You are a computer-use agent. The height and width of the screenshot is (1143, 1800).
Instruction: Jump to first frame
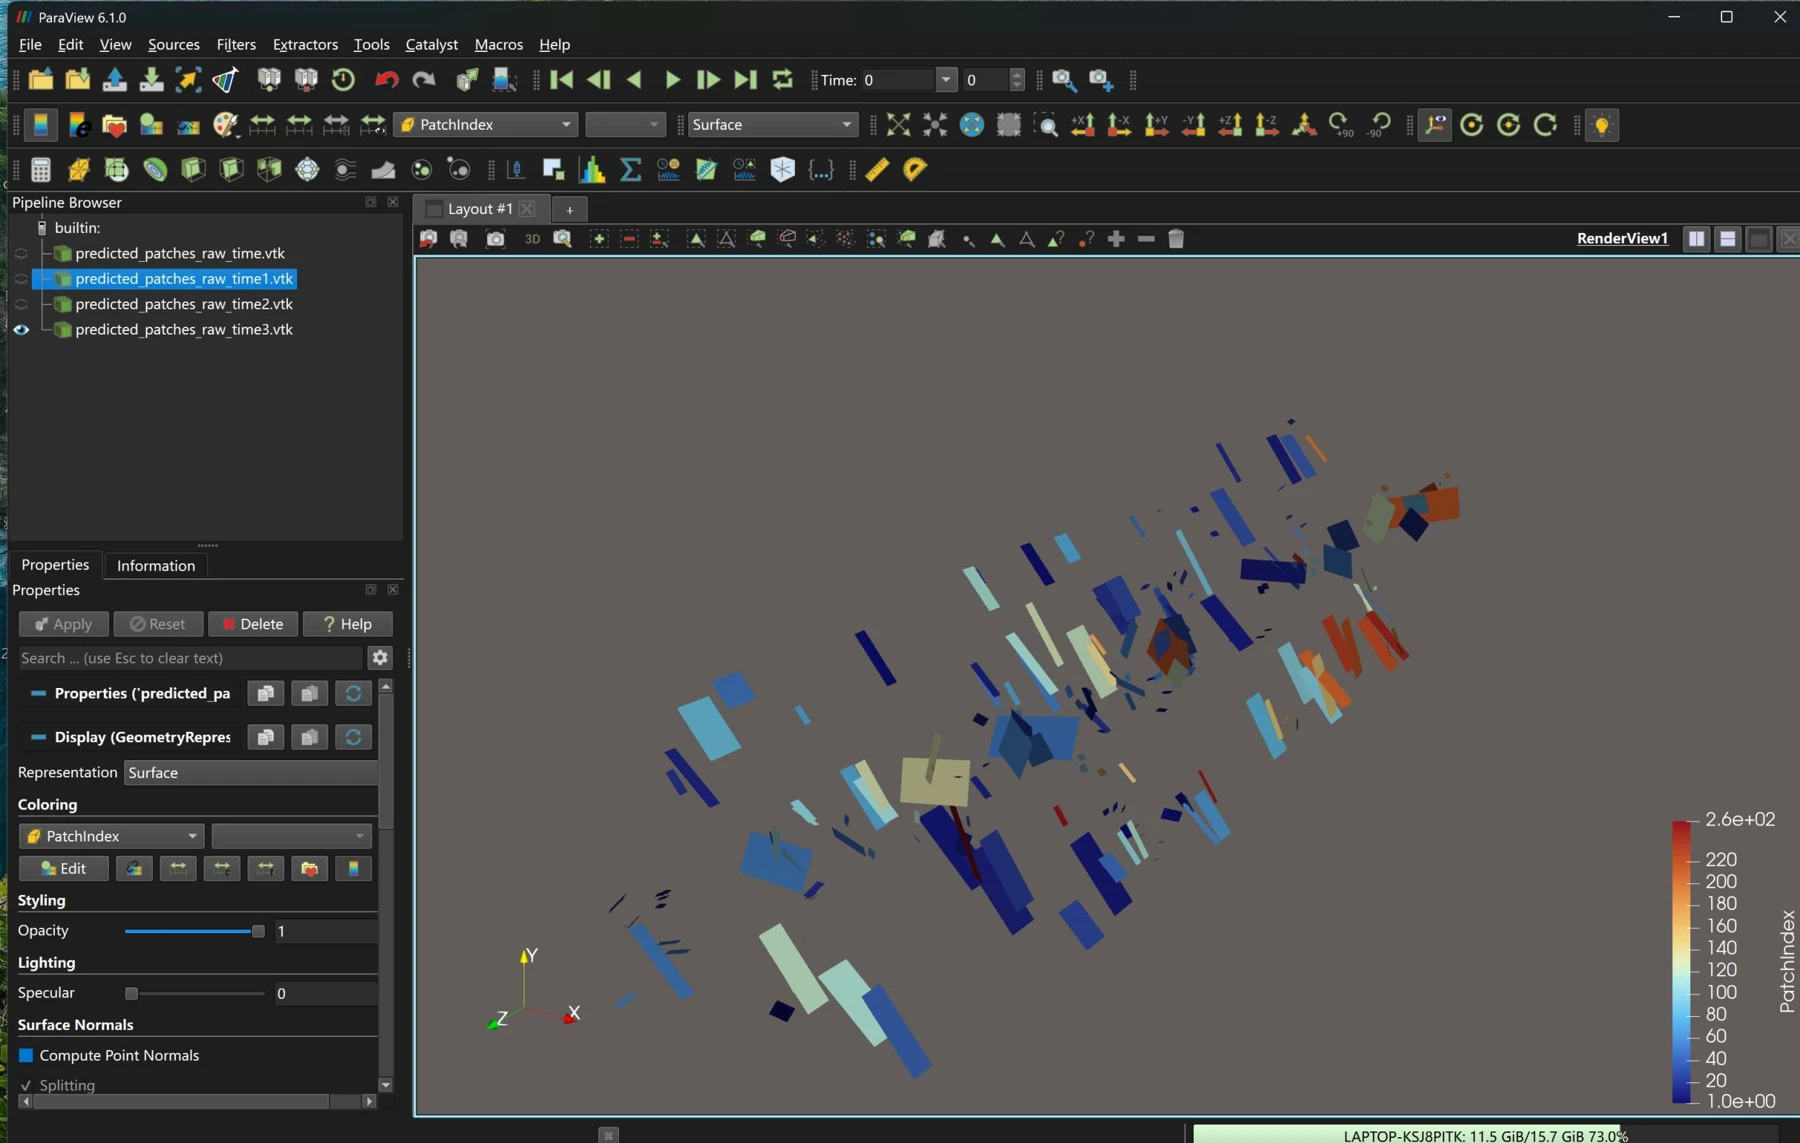click(x=562, y=80)
